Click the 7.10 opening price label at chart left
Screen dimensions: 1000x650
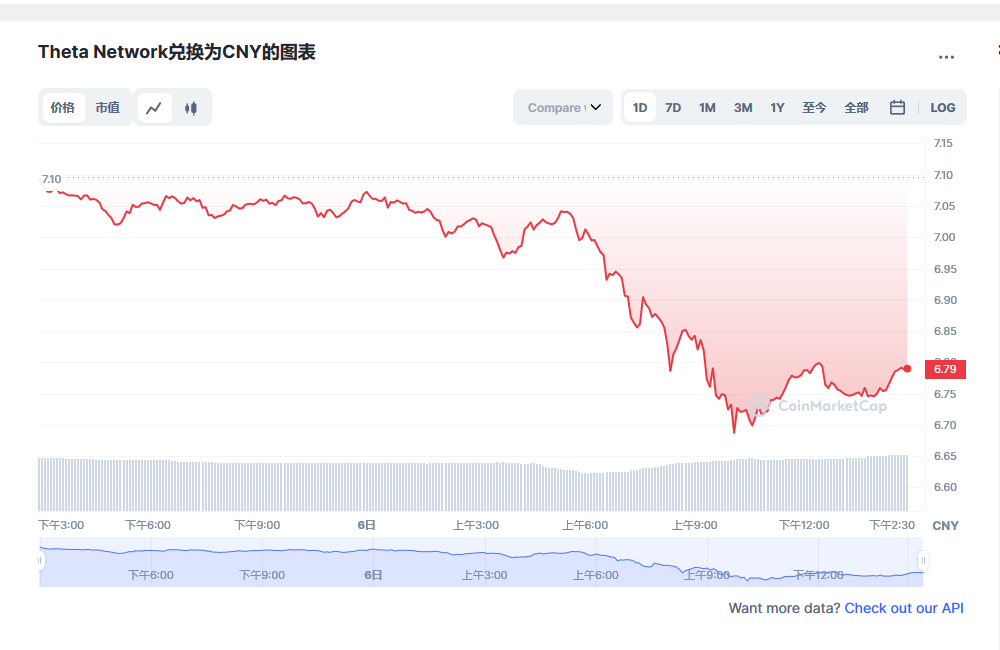pyautogui.click(x=52, y=179)
